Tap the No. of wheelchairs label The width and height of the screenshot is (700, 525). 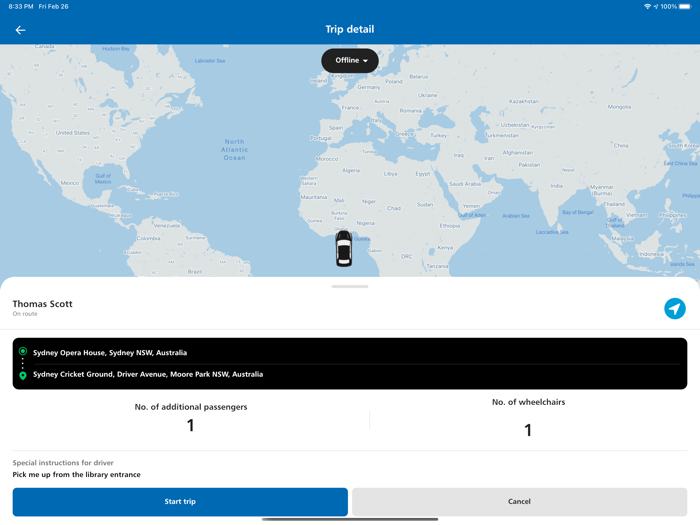point(529,402)
